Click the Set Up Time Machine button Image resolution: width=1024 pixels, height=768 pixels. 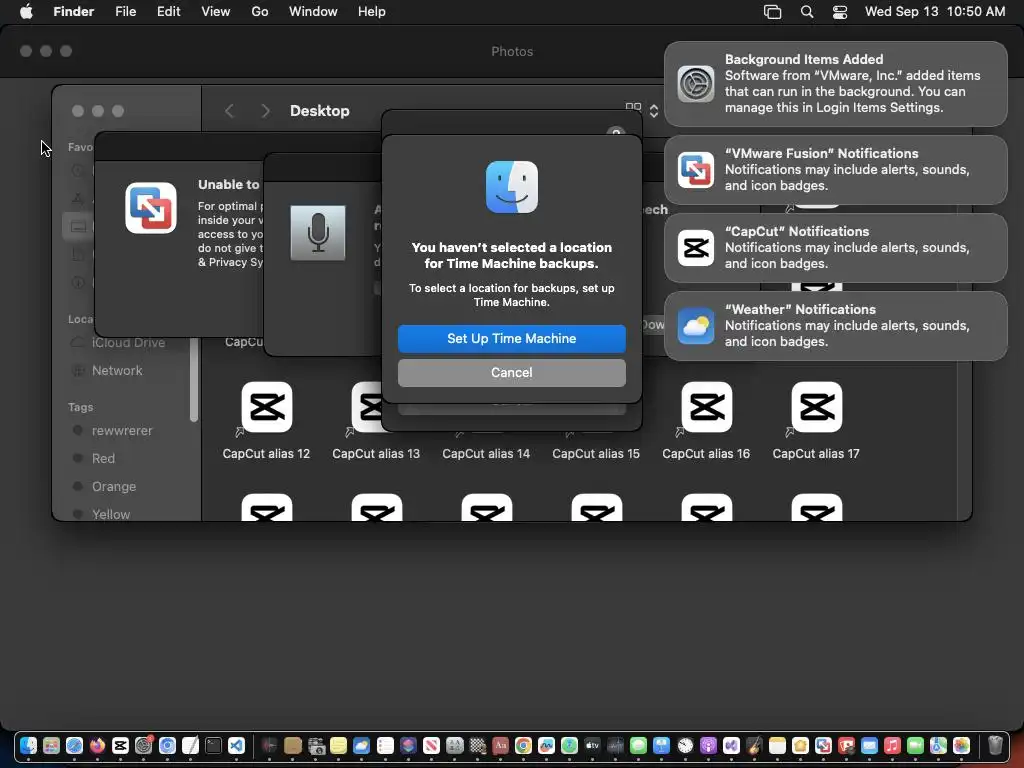tap(511, 338)
